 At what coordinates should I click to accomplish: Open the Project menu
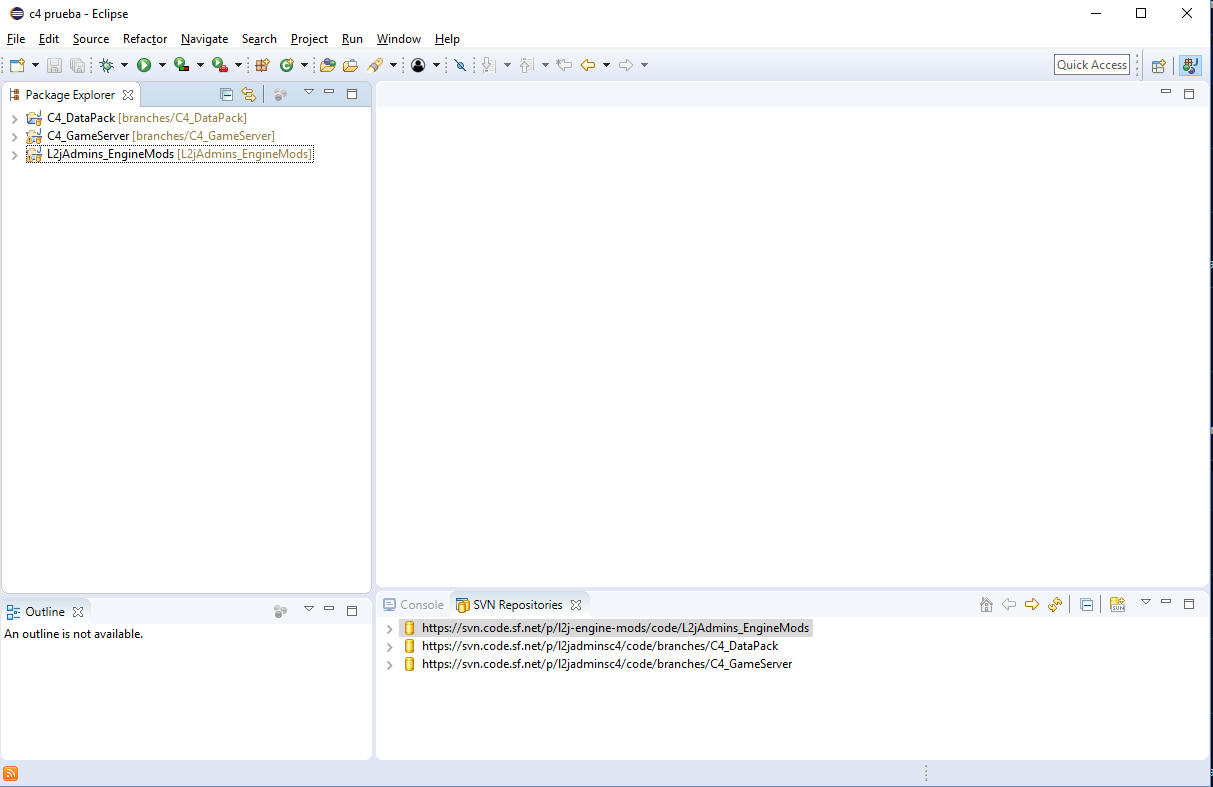pos(309,39)
